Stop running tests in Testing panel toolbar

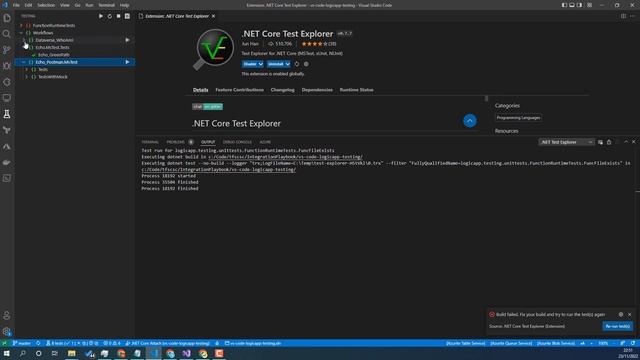point(118,16)
